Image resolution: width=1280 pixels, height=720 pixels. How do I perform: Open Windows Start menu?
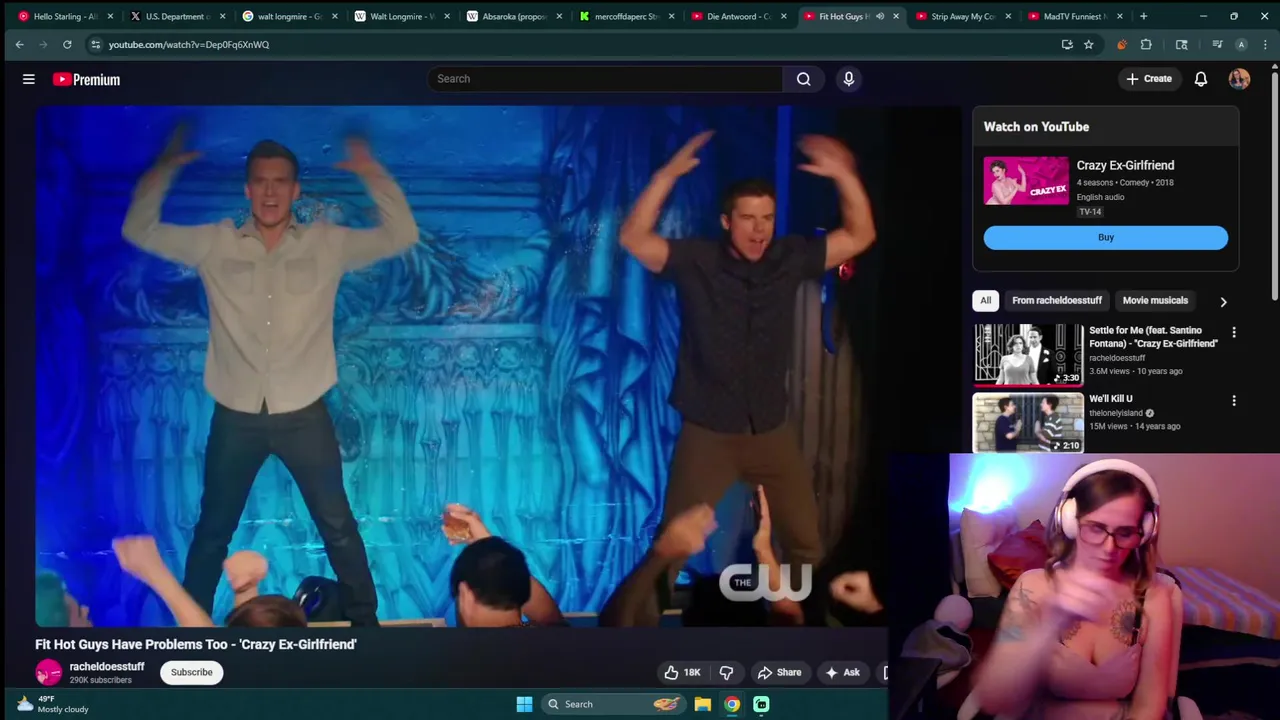pos(524,704)
